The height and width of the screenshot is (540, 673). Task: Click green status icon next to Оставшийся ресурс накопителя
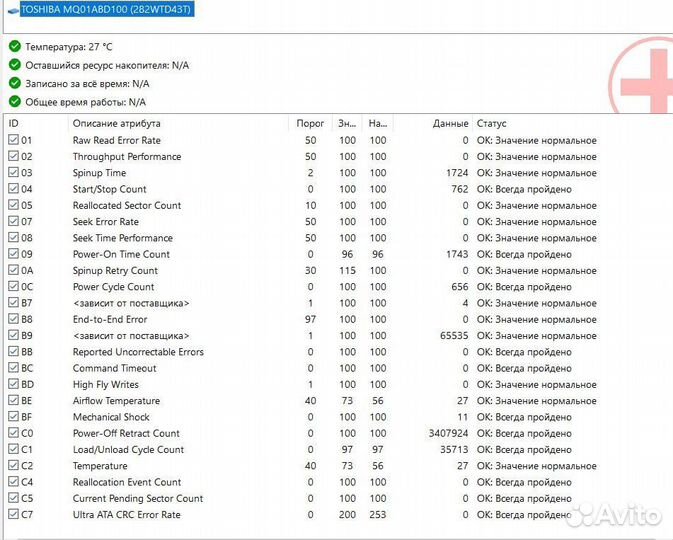[14, 65]
